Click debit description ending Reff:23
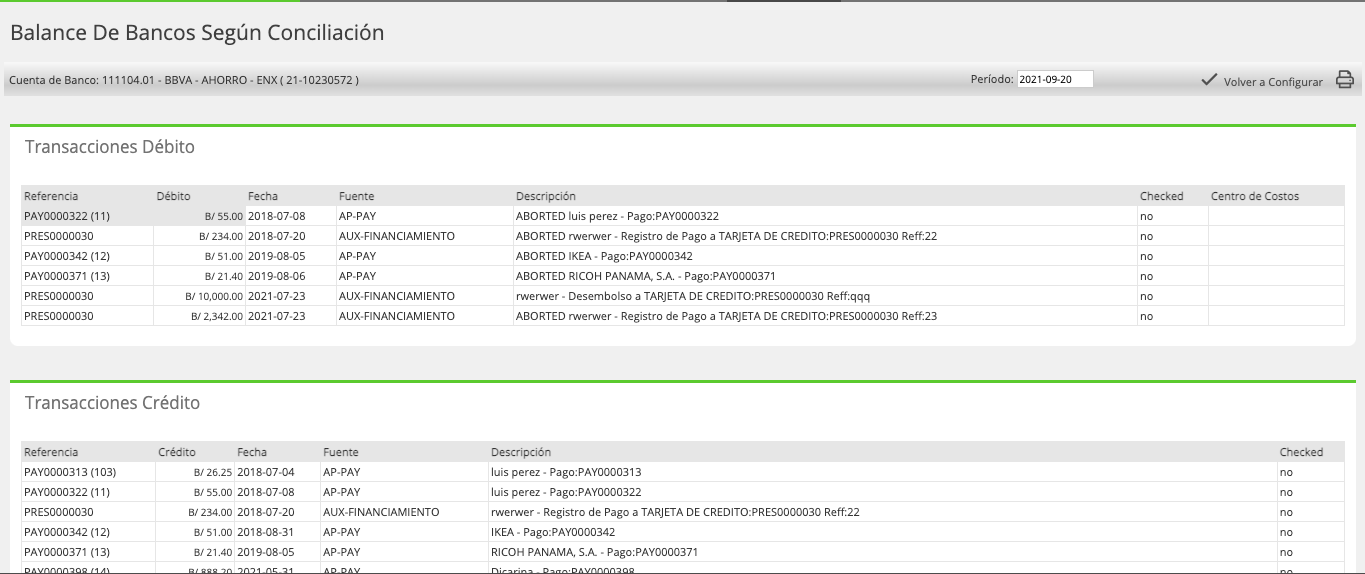 726,316
